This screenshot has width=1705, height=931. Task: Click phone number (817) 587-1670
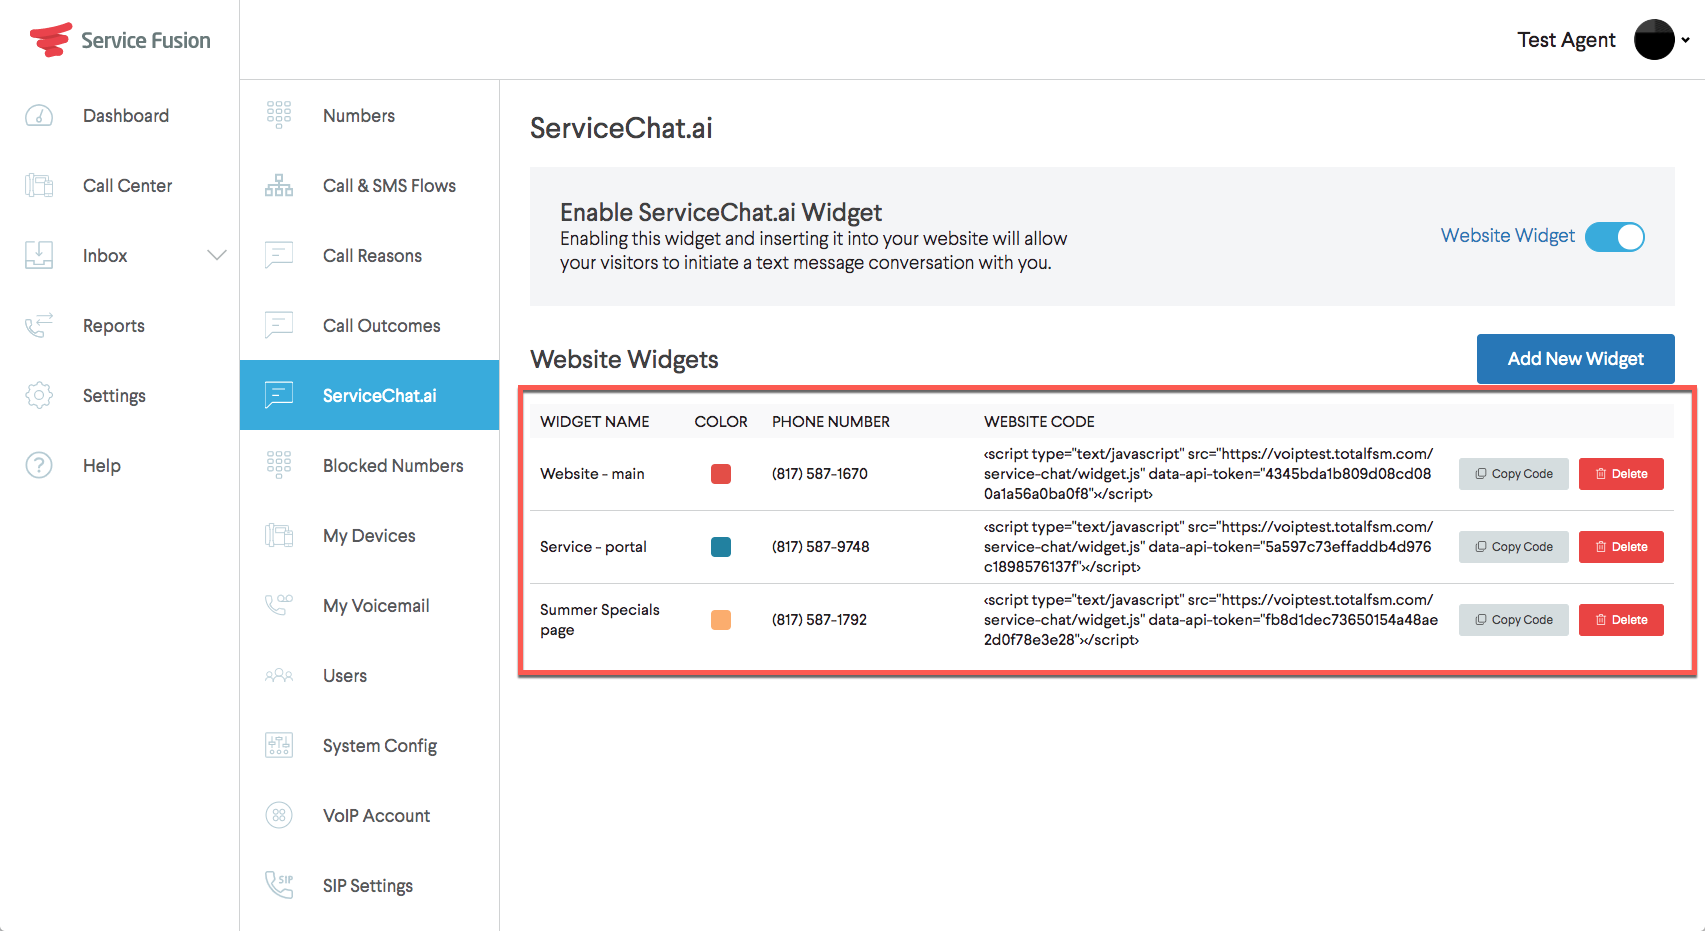coord(820,474)
